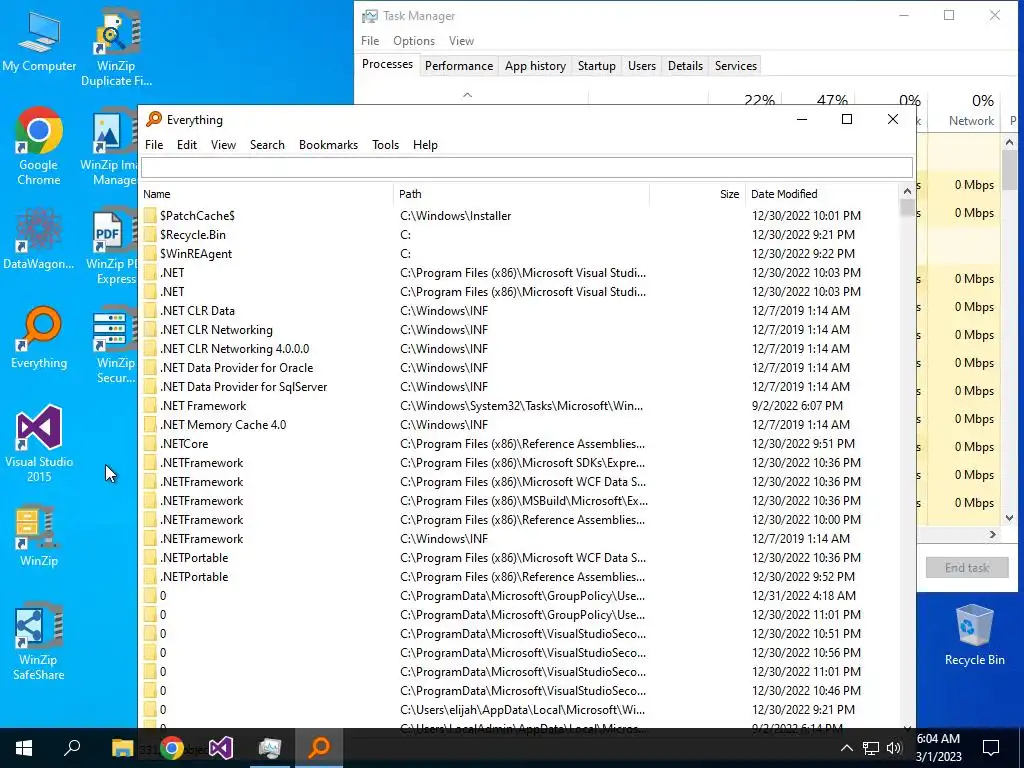This screenshot has height=768, width=1024.
Task: Open the volume tray icon
Action: click(x=894, y=748)
